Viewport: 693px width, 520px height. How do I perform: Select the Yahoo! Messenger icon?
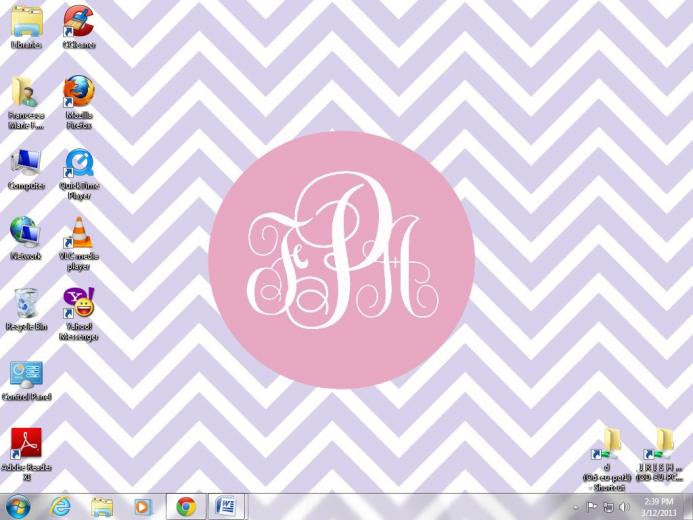78,303
